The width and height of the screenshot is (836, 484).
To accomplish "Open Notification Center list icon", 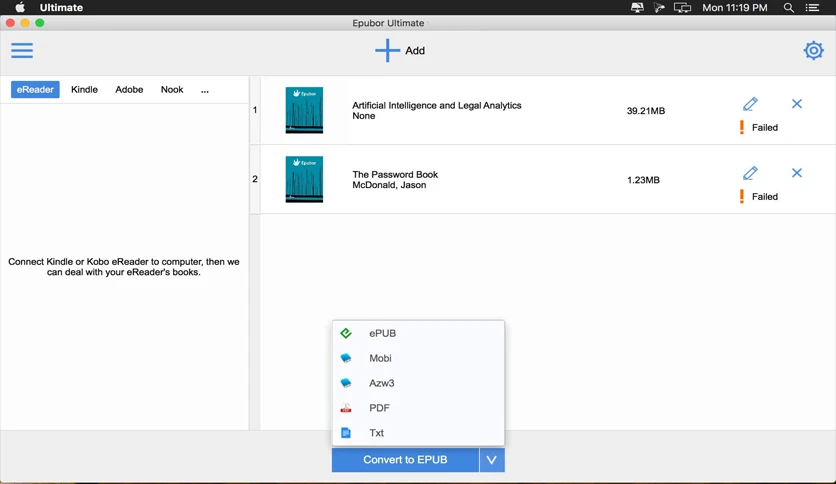I will click(812, 7).
